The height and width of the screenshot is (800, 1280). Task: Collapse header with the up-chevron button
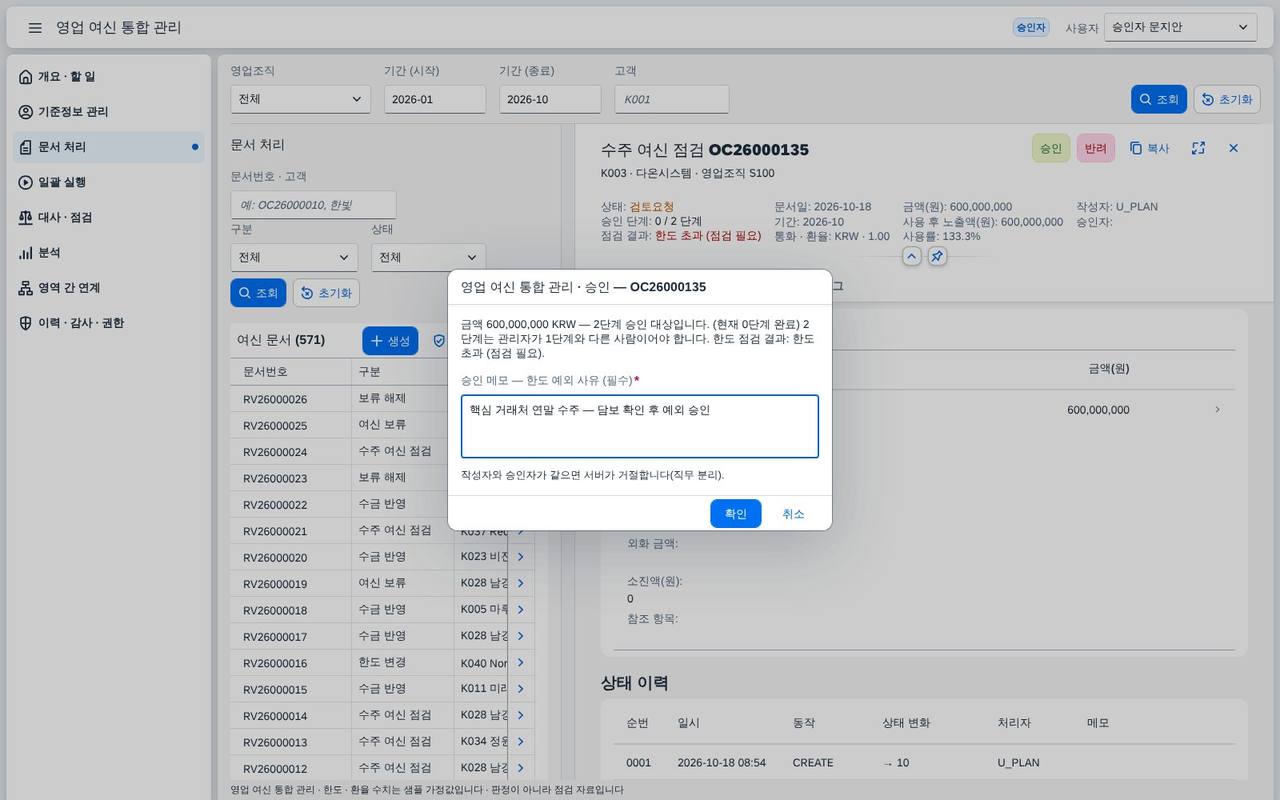pos(911,256)
